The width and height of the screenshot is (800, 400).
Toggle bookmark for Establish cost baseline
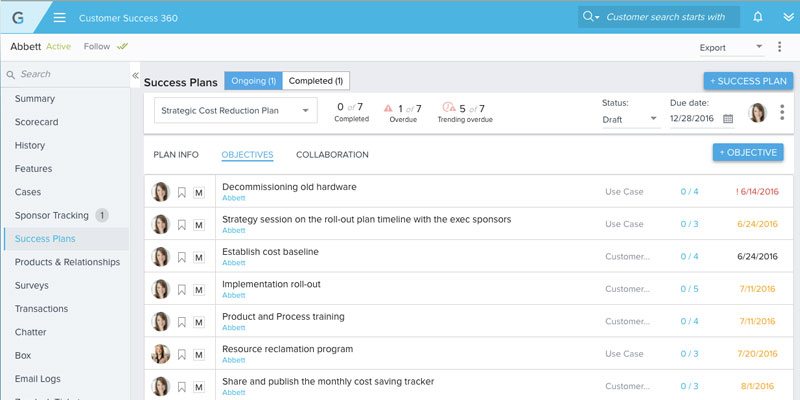[x=181, y=257]
